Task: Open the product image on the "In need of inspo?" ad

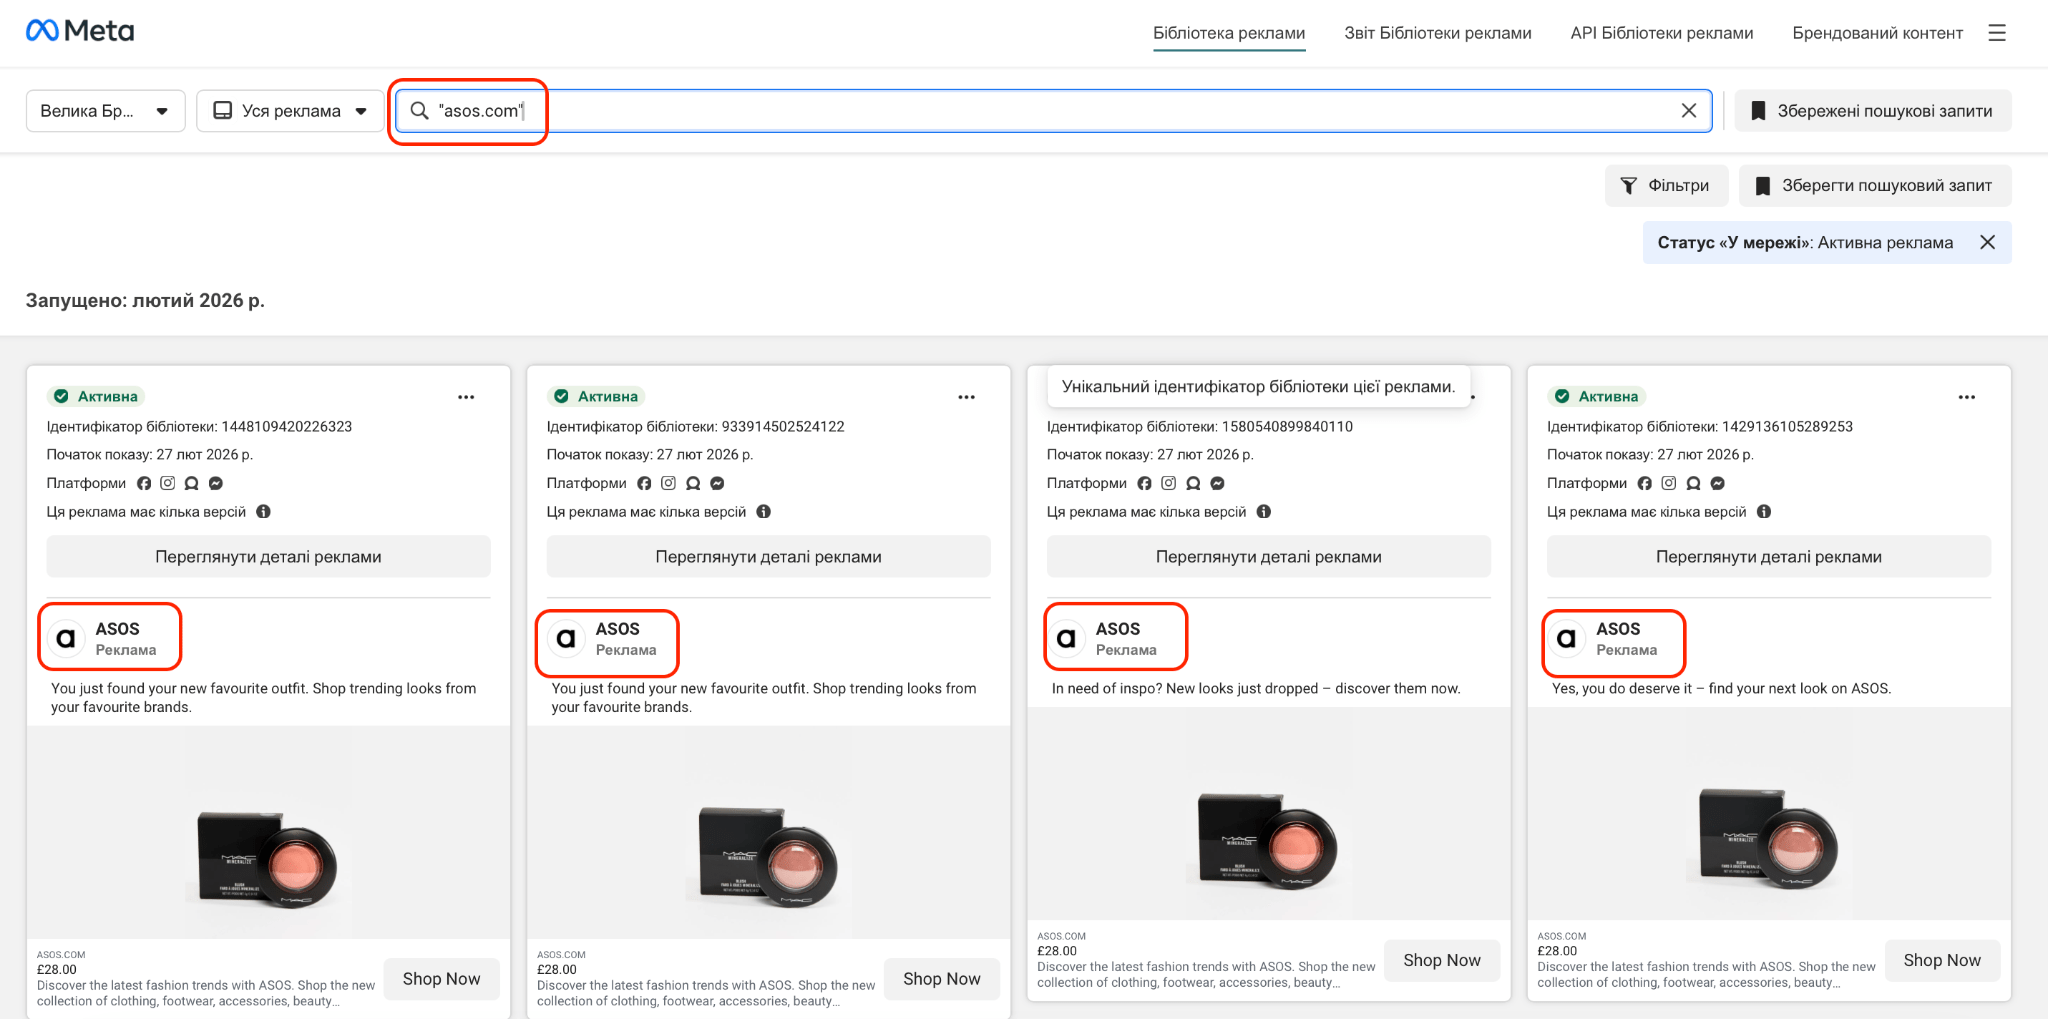Action: pyautogui.click(x=1269, y=814)
